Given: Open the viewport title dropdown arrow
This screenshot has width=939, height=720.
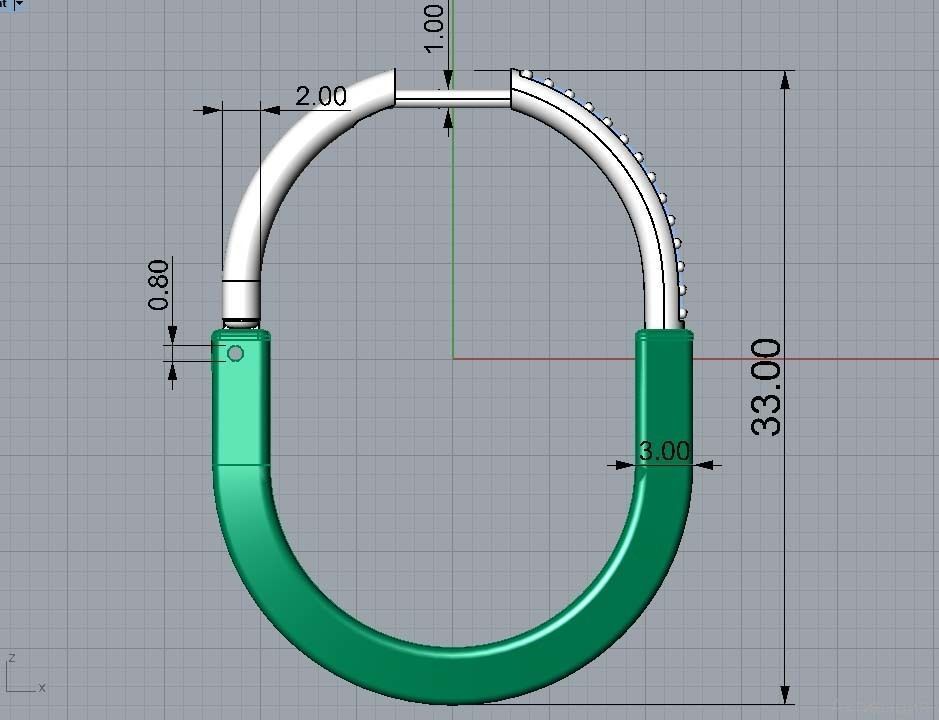Looking at the screenshot, I should point(19,3).
